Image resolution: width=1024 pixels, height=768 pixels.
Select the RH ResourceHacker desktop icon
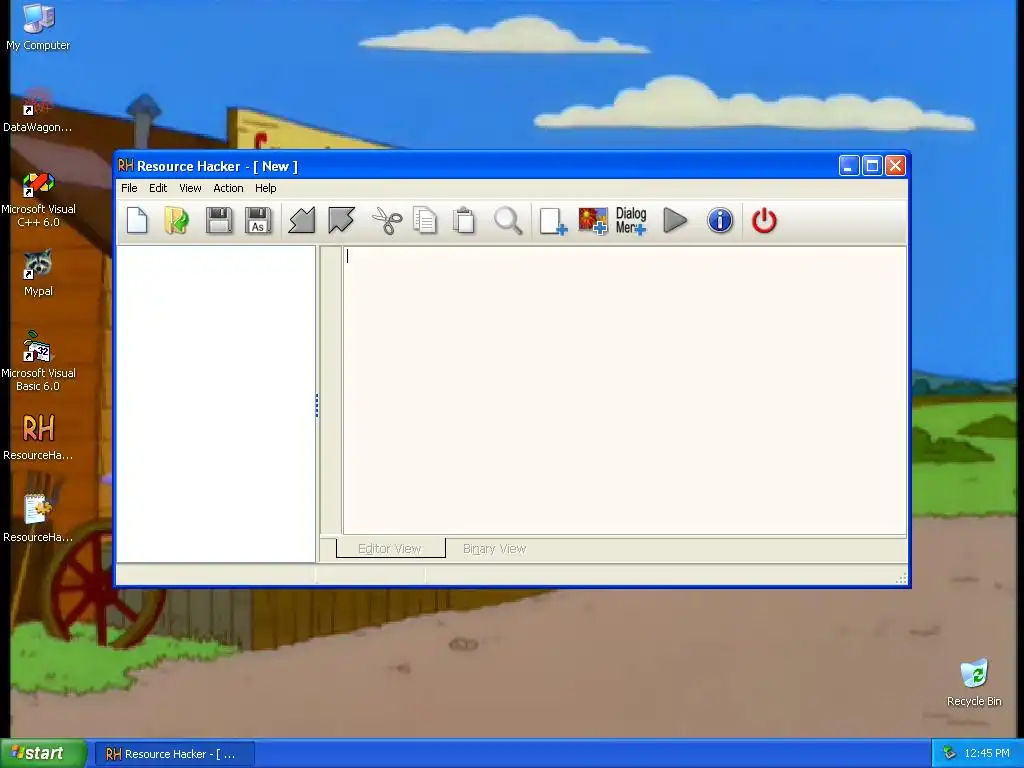click(38, 438)
